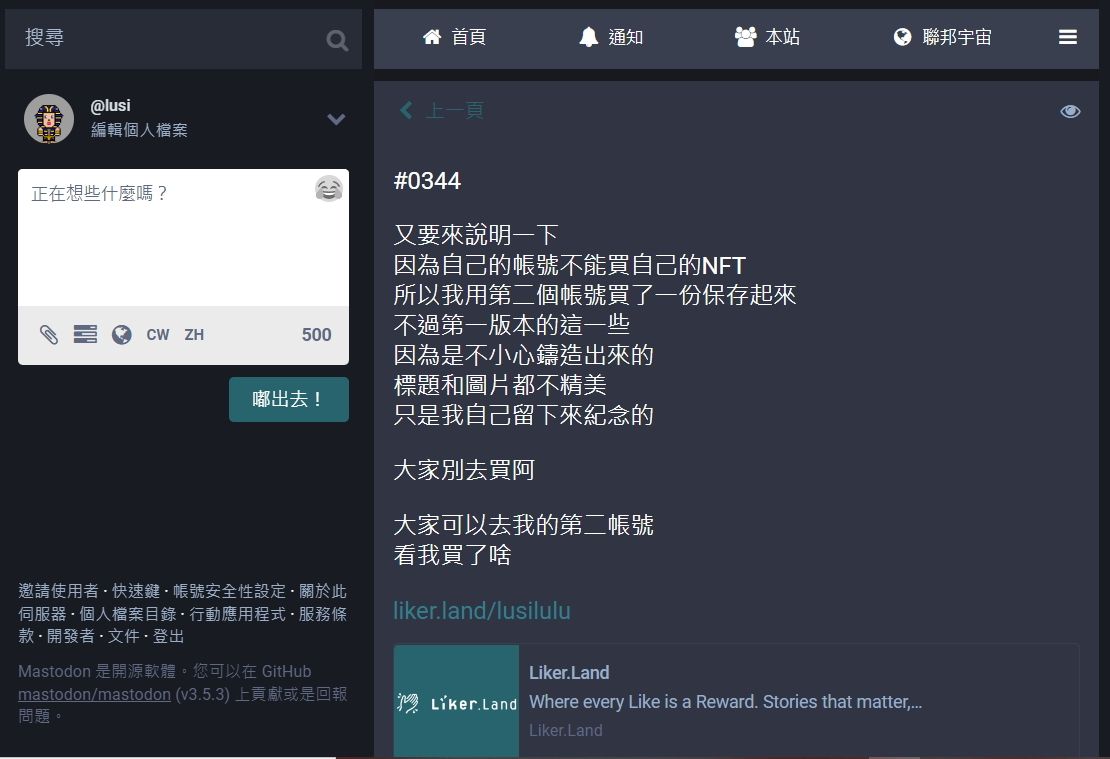1110x759 pixels.
Task: Open the liker.land/lusilulu link
Action: (x=482, y=610)
